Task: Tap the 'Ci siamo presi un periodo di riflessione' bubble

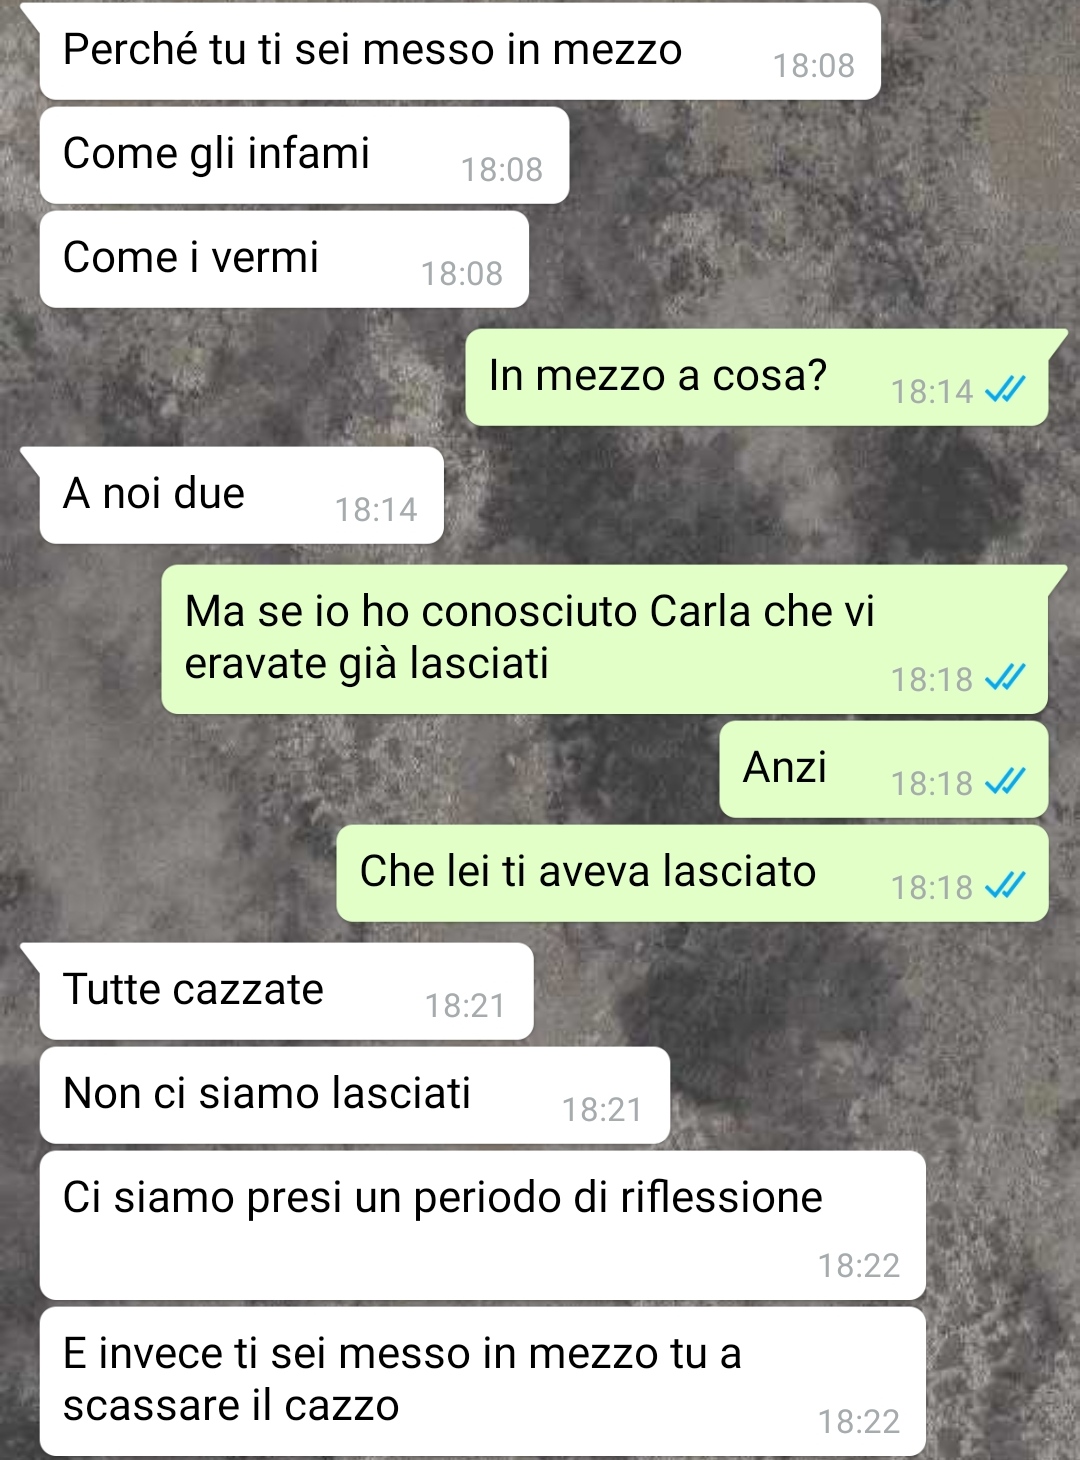Action: 483,1225
